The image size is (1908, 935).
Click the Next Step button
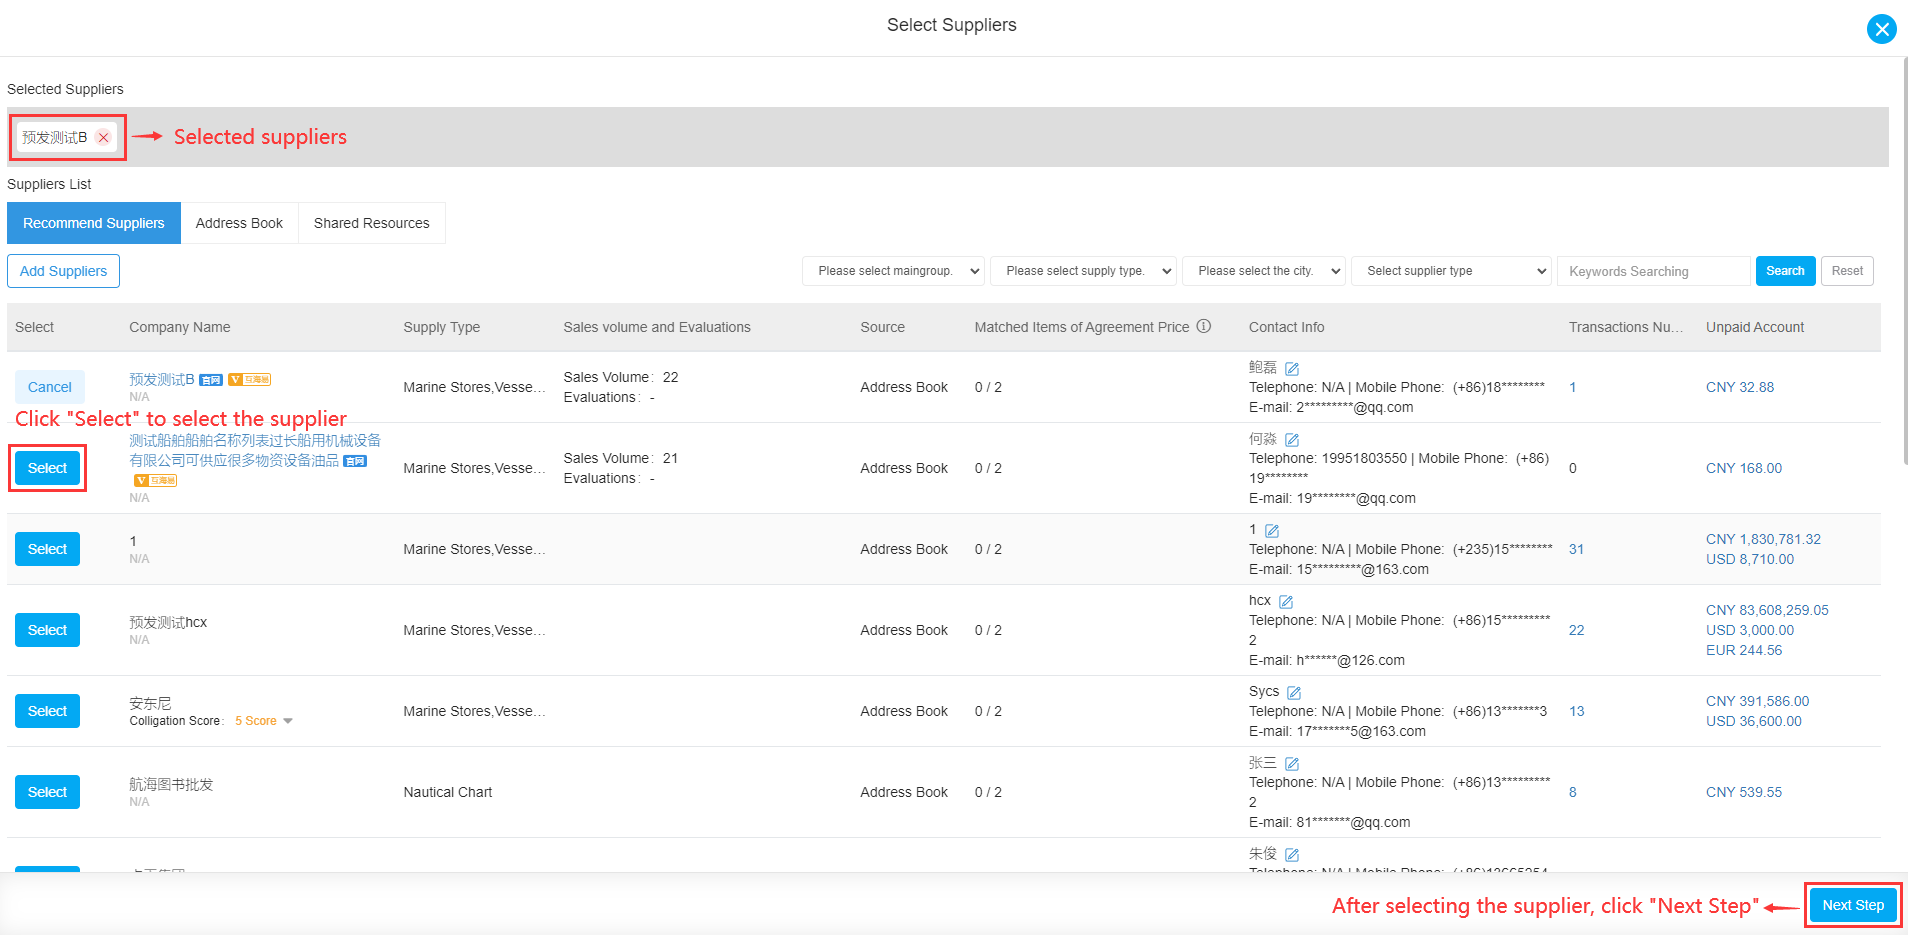(1853, 905)
